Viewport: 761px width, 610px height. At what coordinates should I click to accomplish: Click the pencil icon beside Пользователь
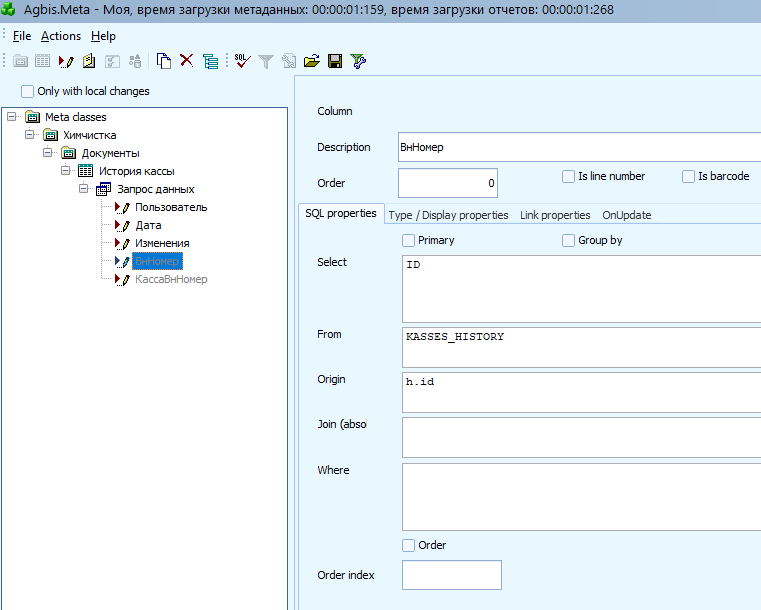122,207
